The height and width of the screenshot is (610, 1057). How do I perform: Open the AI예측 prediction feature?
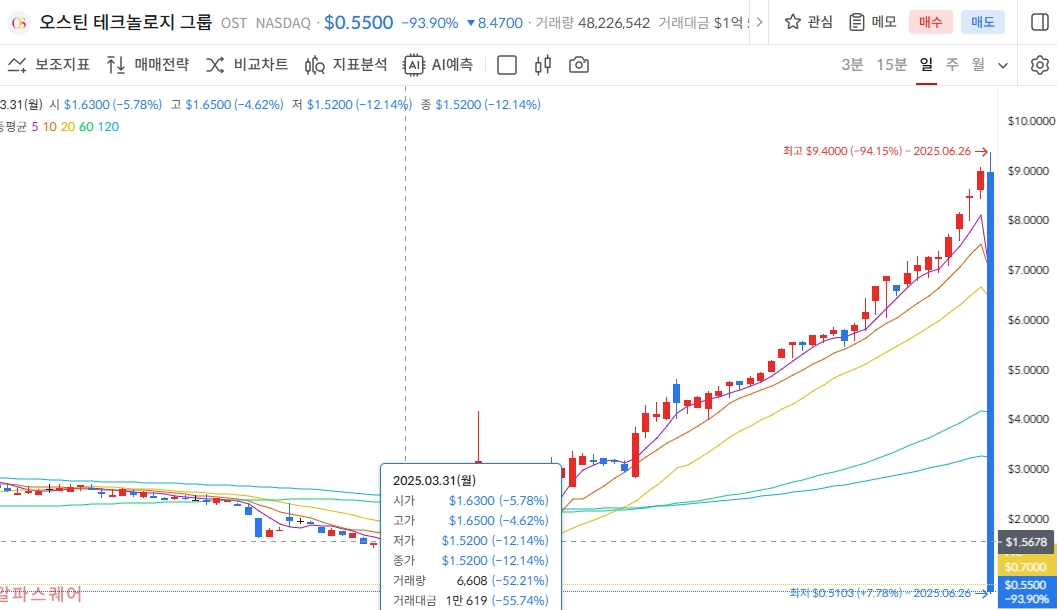point(438,65)
